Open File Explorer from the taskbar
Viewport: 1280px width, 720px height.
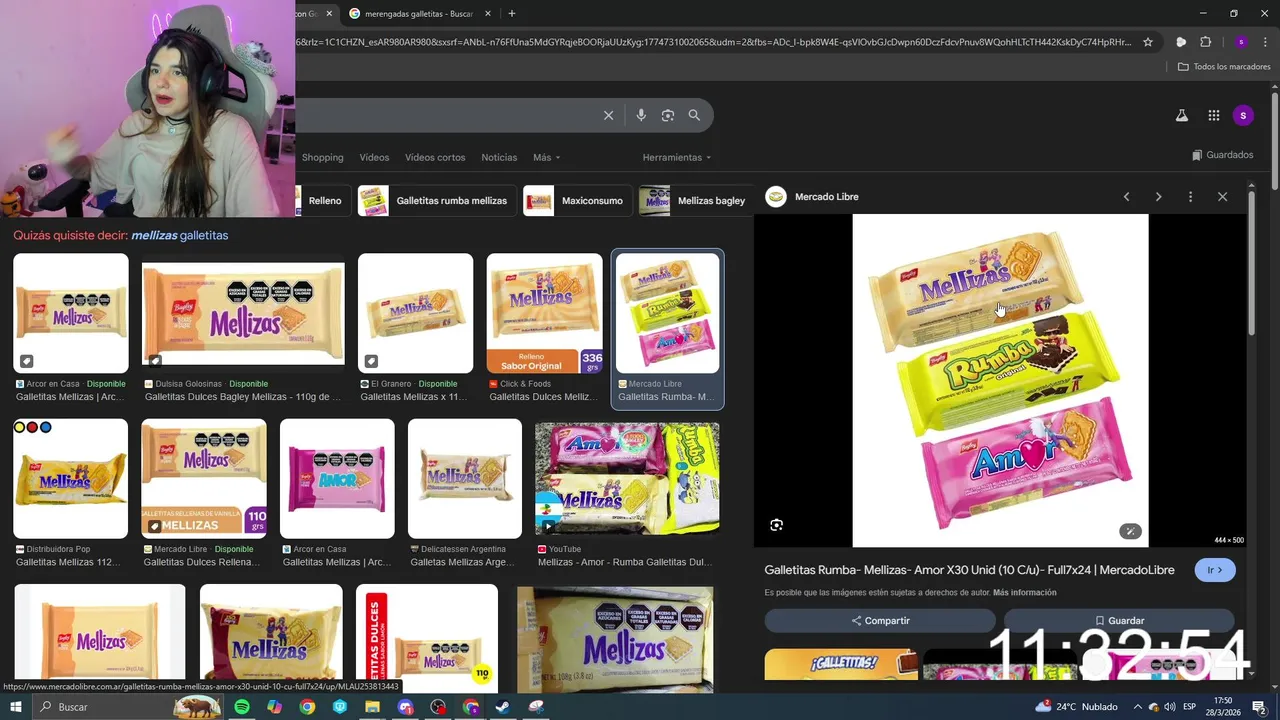coord(372,707)
